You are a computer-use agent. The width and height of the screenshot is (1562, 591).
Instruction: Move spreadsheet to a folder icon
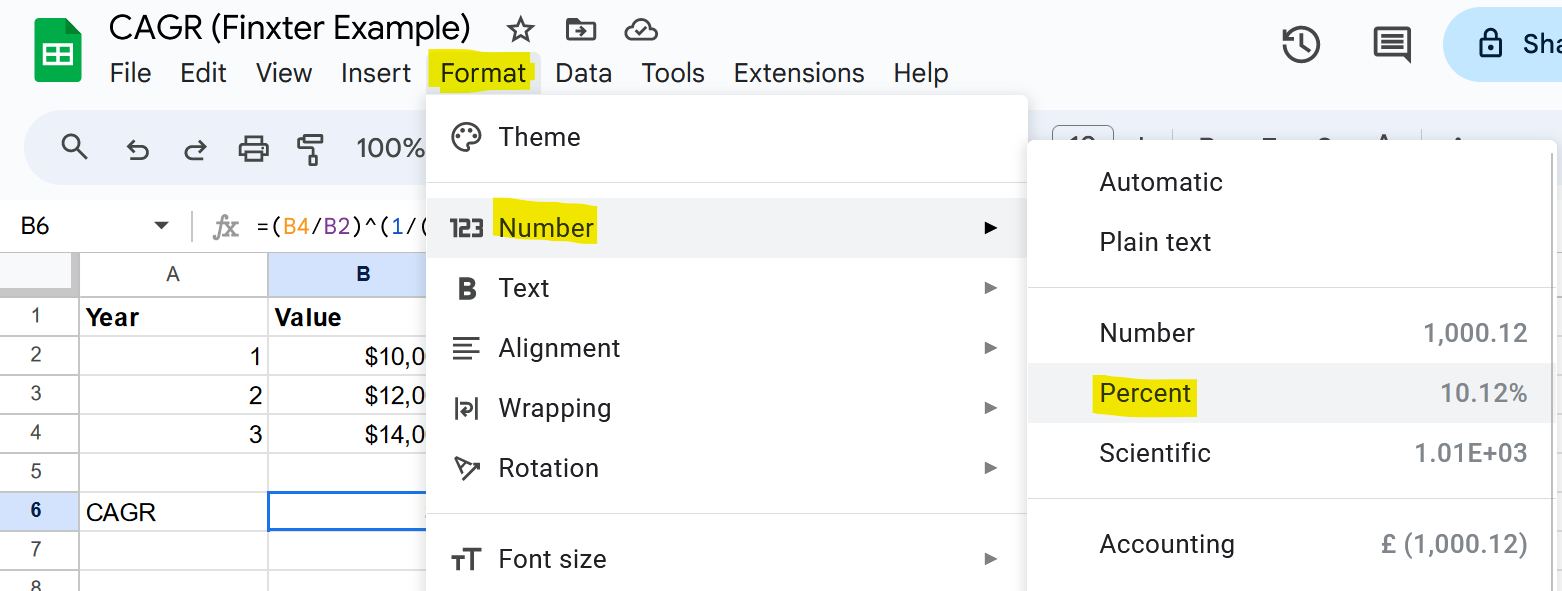[581, 29]
